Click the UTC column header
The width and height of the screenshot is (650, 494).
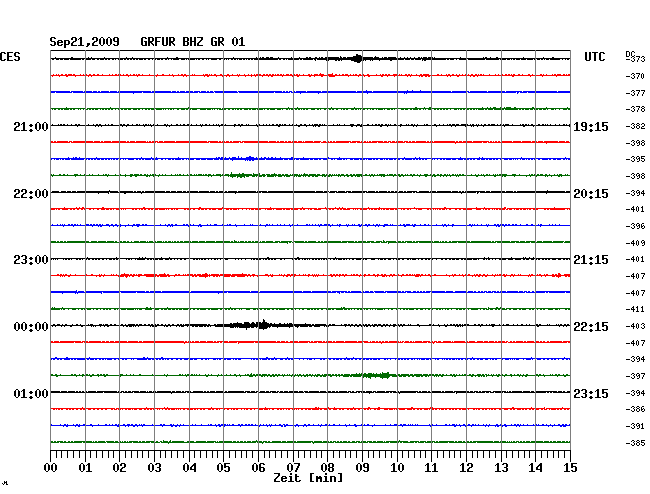[x=594, y=57]
